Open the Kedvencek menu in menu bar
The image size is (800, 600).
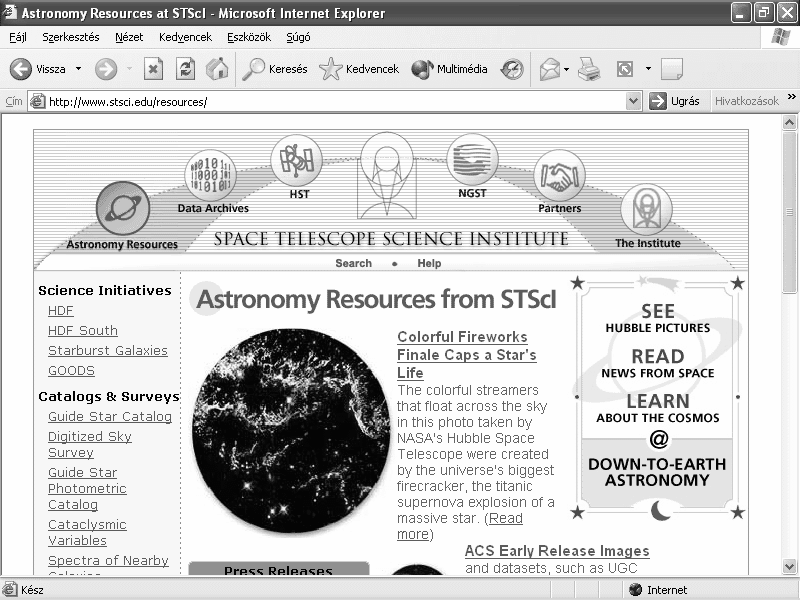point(185,37)
